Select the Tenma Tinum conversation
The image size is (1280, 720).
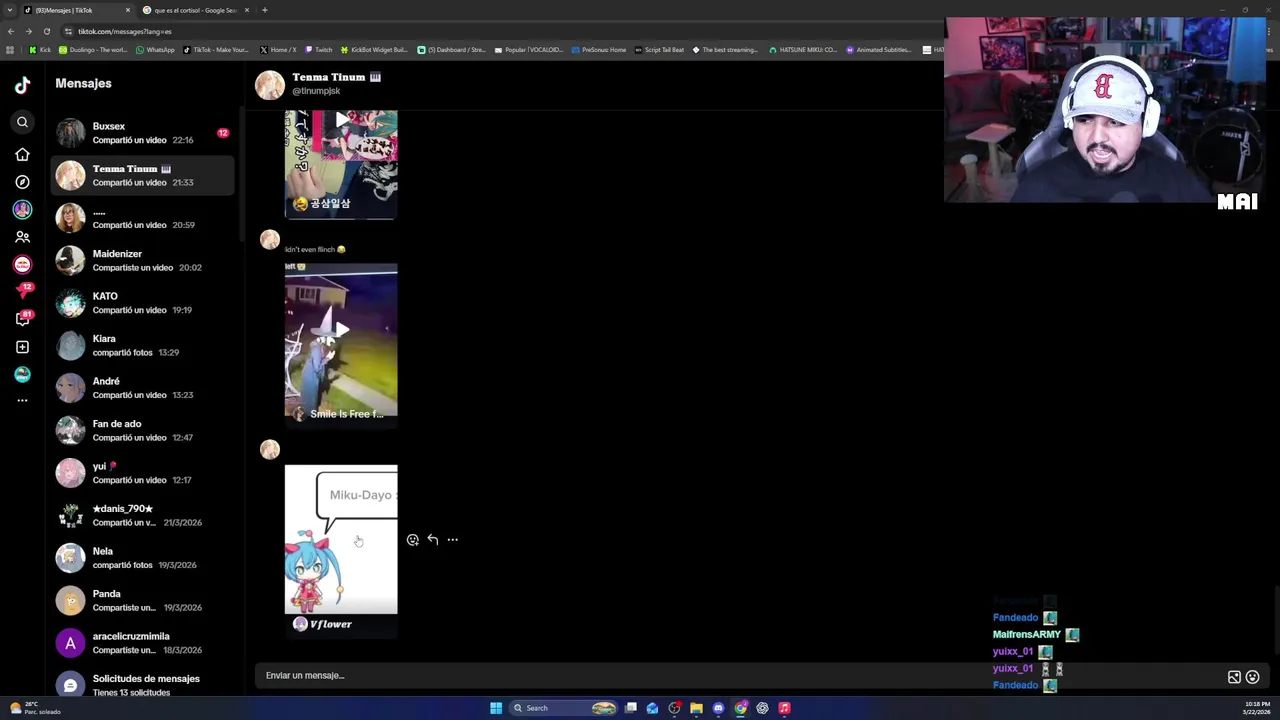point(144,175)
